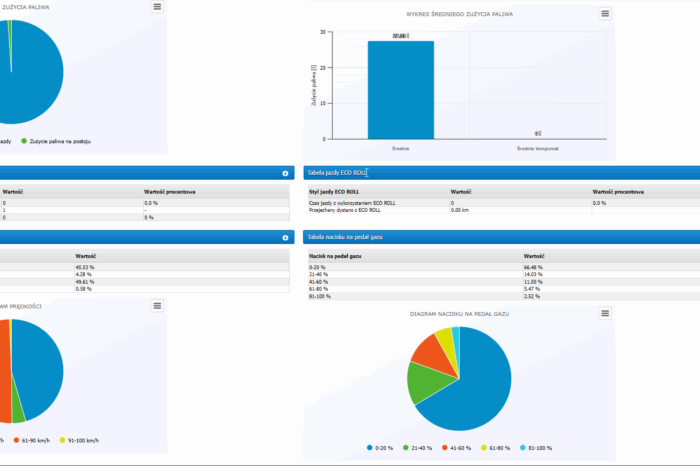Open the fuel consumption pie chart menu
This screenshot has width=700, height=466.
point(157,7)
